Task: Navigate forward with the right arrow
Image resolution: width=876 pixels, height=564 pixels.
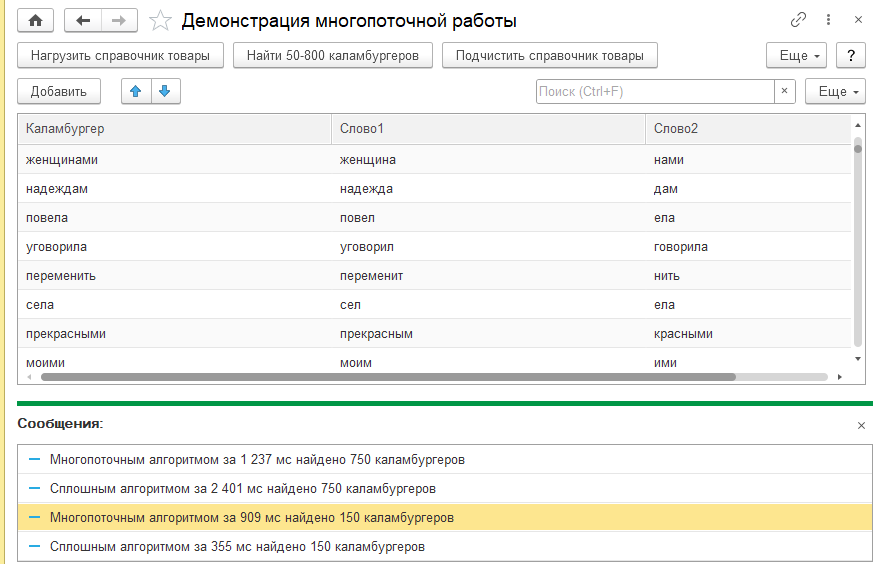Action: pos(119,21)
